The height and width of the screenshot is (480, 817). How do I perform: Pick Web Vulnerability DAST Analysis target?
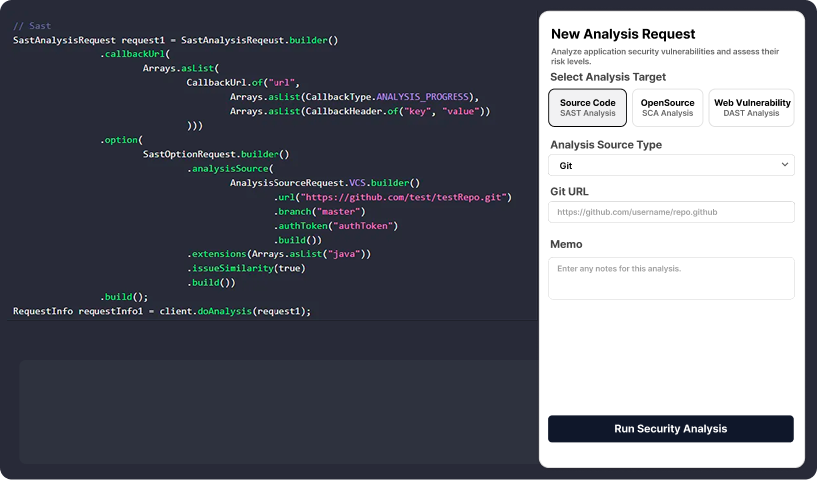click(752, 108)
